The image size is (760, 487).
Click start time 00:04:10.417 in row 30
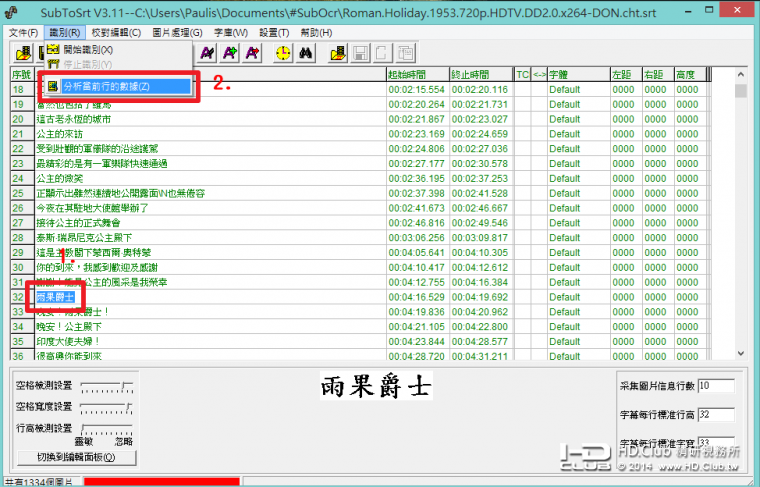click(417, 267)
